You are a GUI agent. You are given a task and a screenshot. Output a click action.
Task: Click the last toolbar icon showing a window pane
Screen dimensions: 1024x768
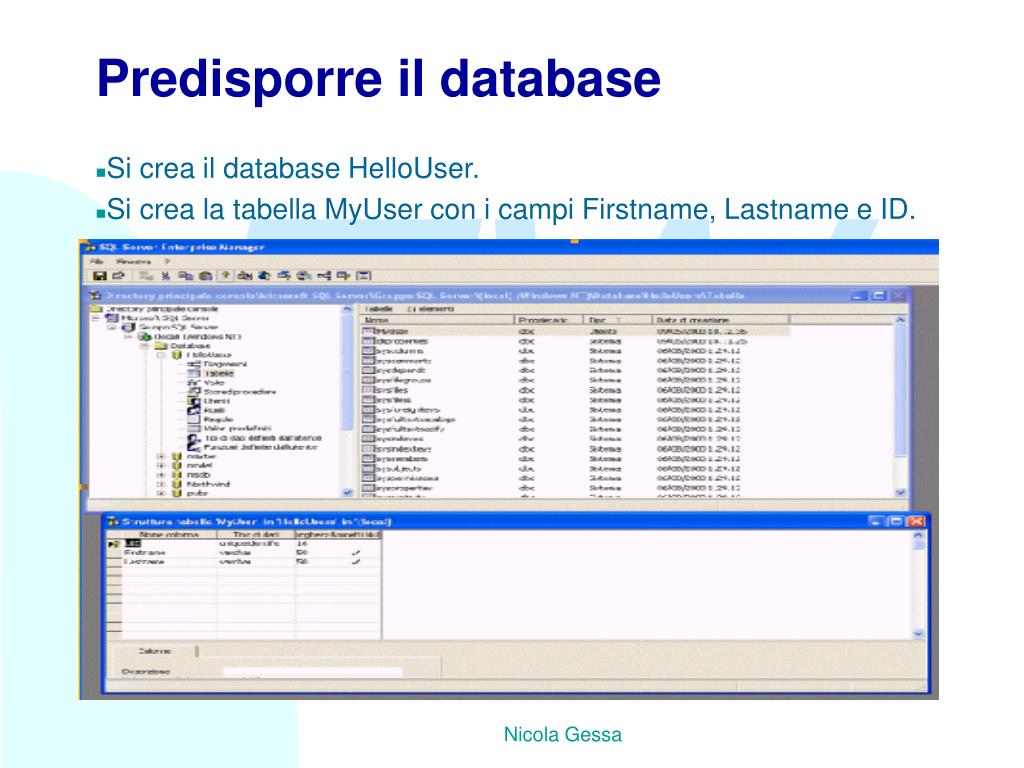pyautogui.click(x=364, y=276)
